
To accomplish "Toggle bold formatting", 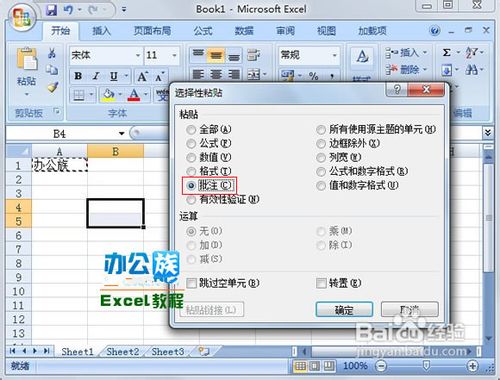I will pos(78,76).
